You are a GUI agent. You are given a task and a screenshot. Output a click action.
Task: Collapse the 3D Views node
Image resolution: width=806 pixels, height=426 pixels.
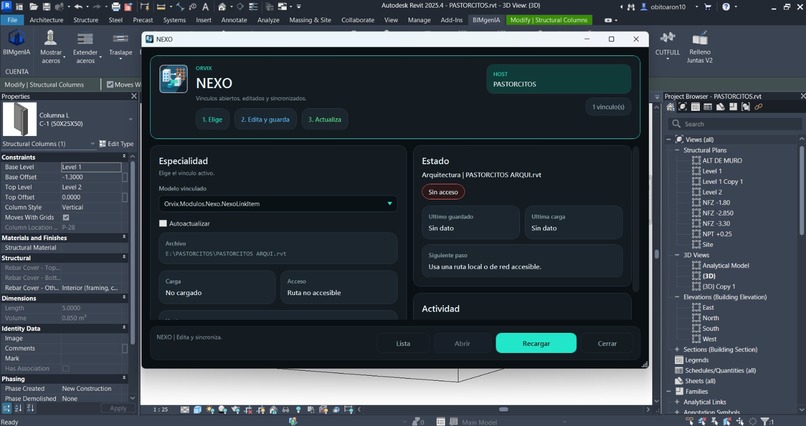pyautogui.click(x=677, y=255)
